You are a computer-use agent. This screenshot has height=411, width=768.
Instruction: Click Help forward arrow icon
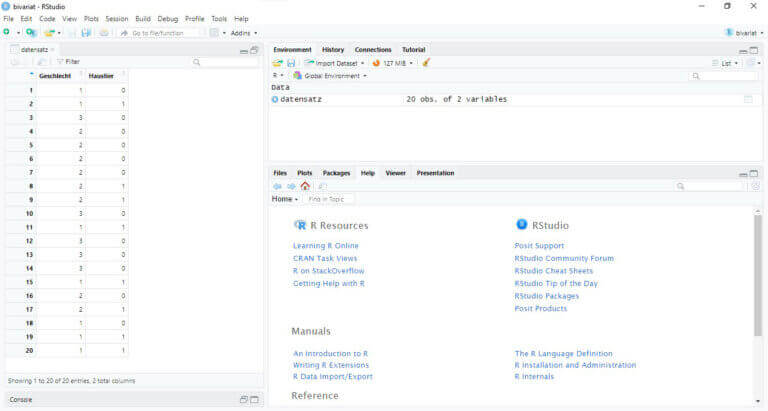[x=291, y=186]
